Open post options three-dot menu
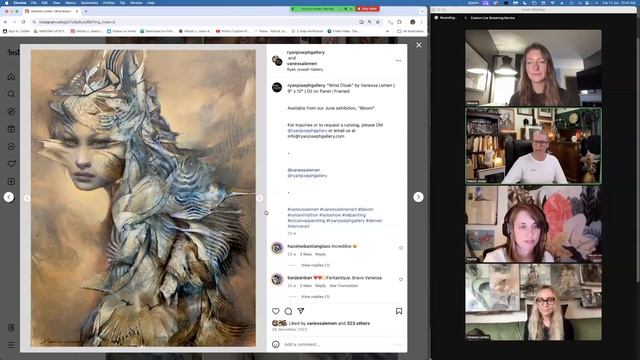Screen dimensions: 640x360 [398, 60]
